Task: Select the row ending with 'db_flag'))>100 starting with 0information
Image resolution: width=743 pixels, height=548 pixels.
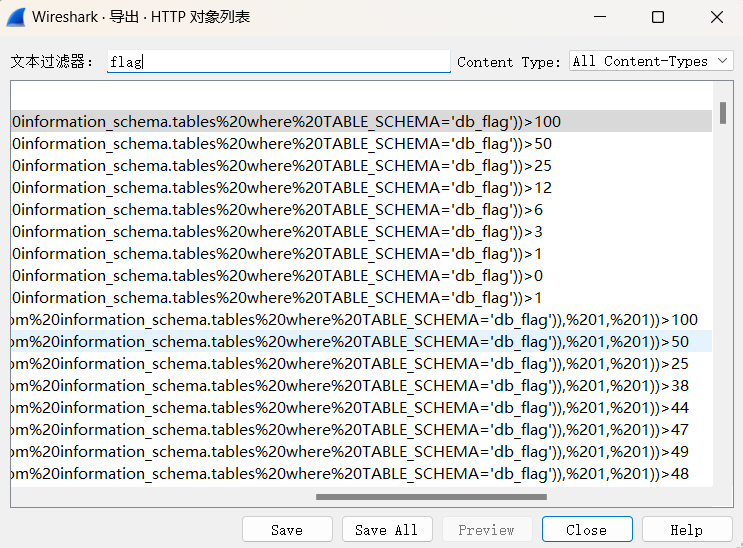Action: pos(361,122)
